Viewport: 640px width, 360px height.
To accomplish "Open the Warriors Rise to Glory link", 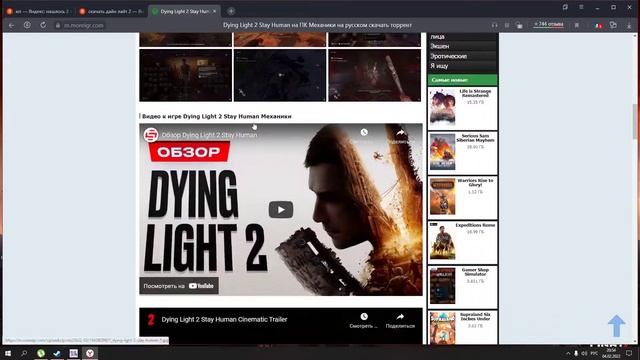I will tap(475, 182).
